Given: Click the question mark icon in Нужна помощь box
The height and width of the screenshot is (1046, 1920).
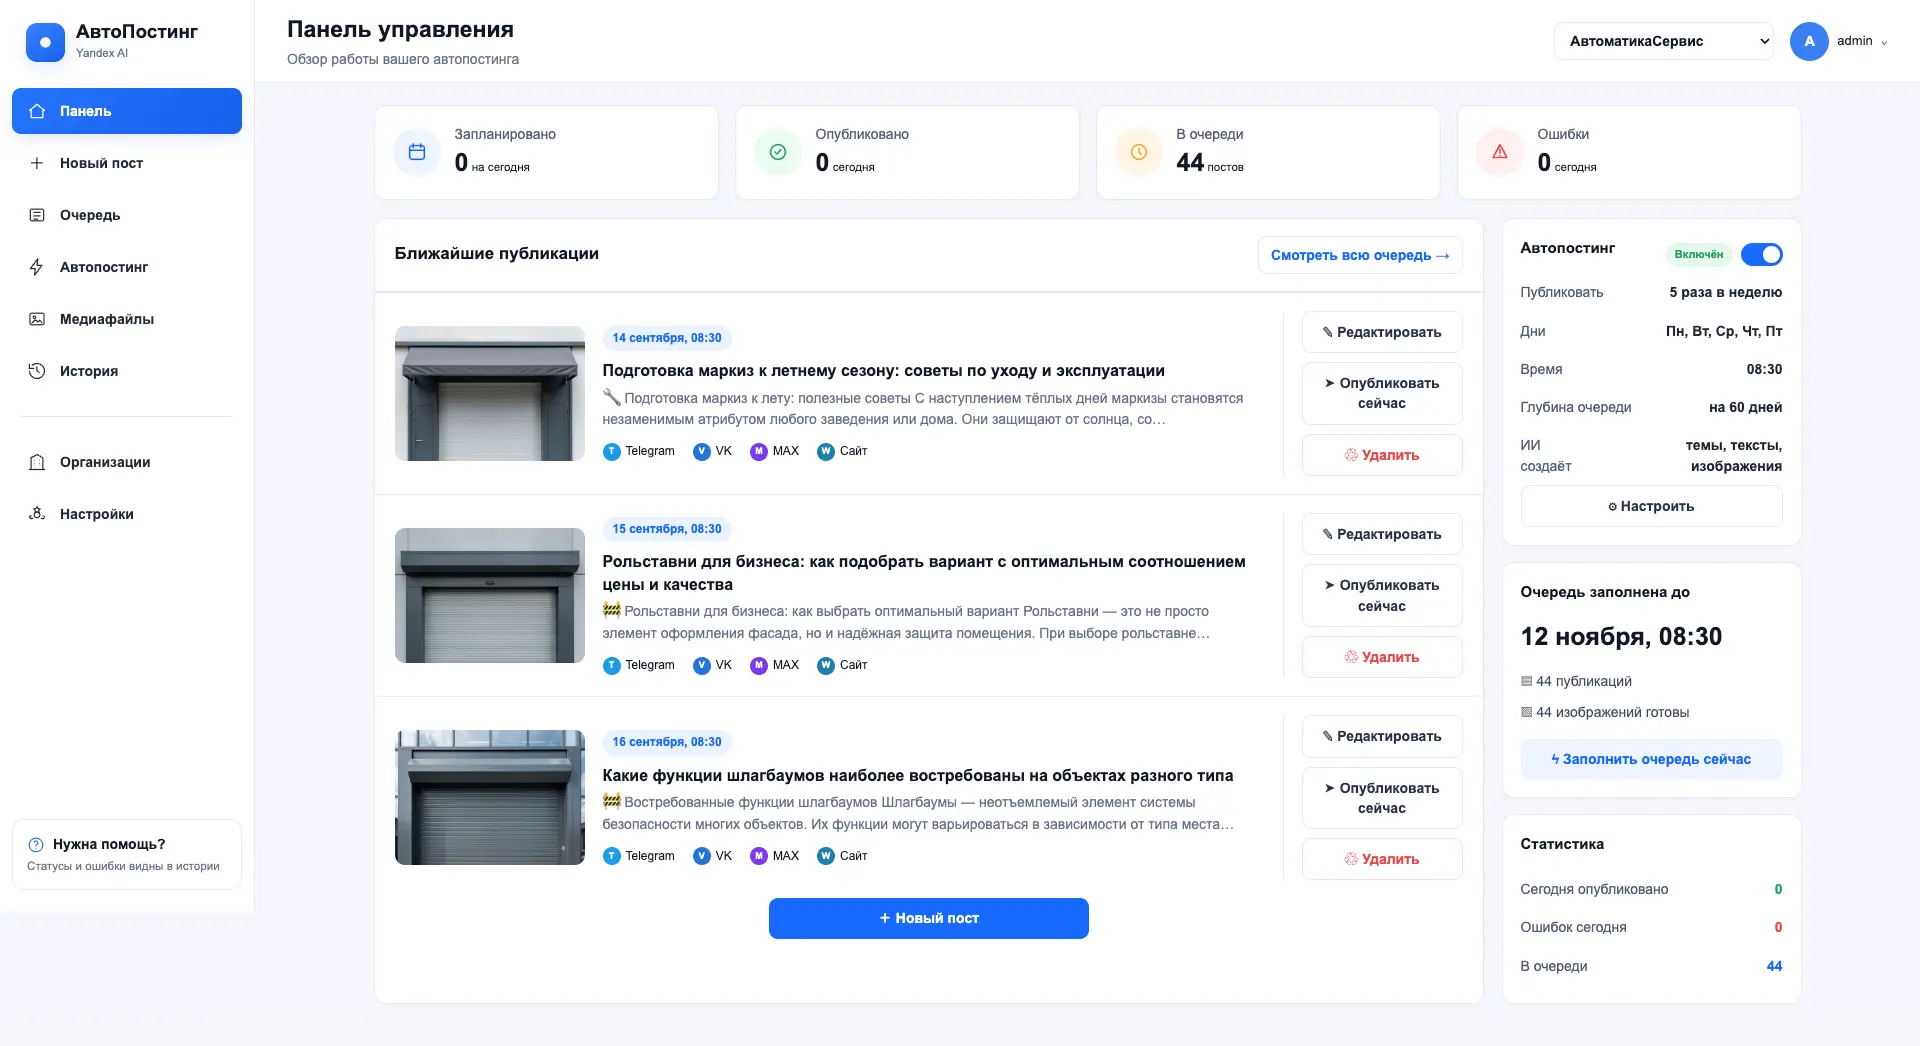Looking at the screenshot, I should 36,844.
